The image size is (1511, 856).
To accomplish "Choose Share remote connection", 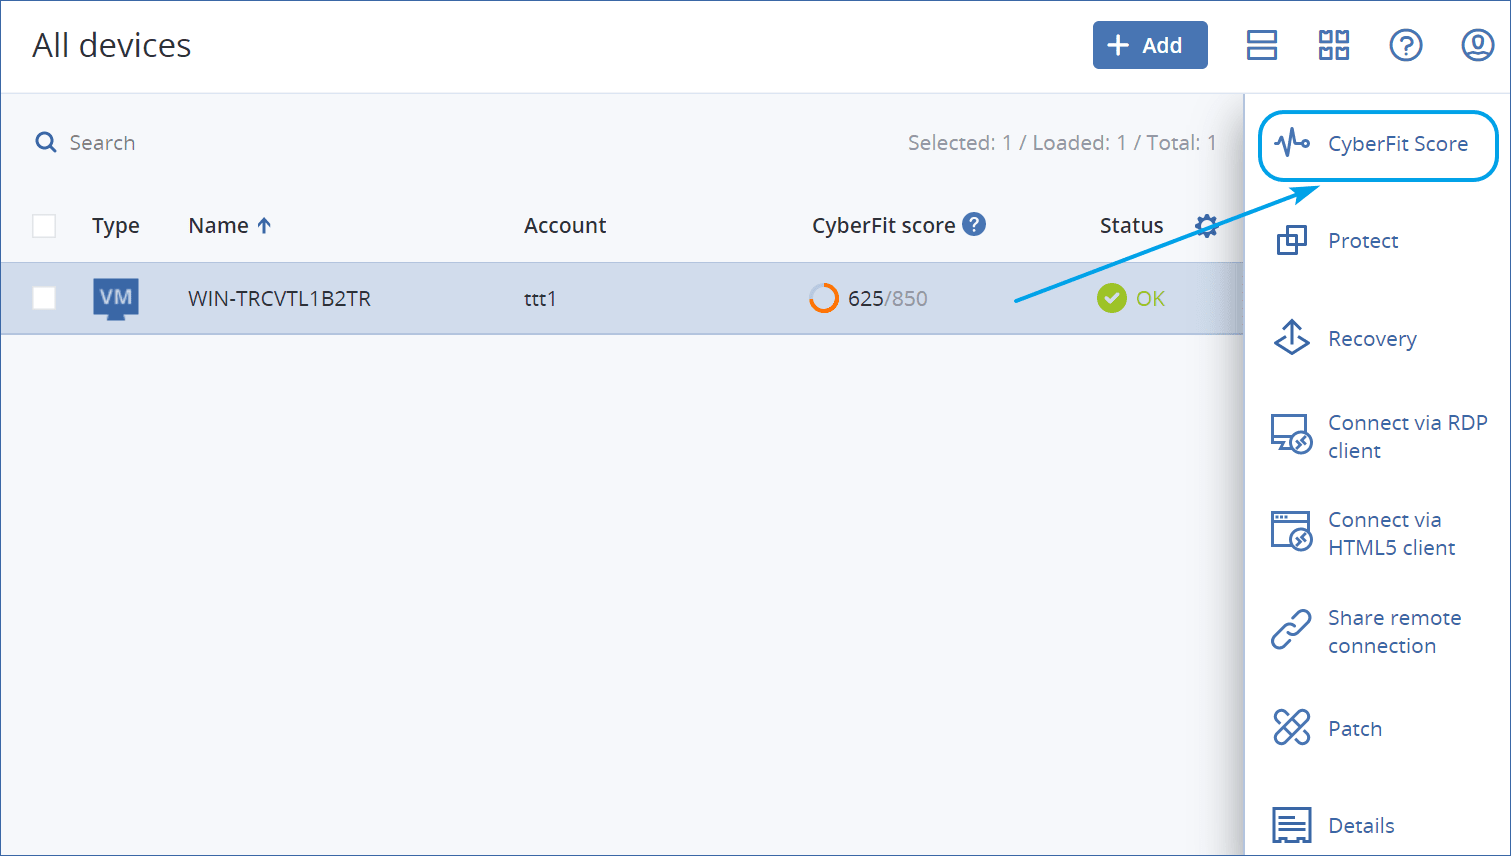I will coord(1395,632).
